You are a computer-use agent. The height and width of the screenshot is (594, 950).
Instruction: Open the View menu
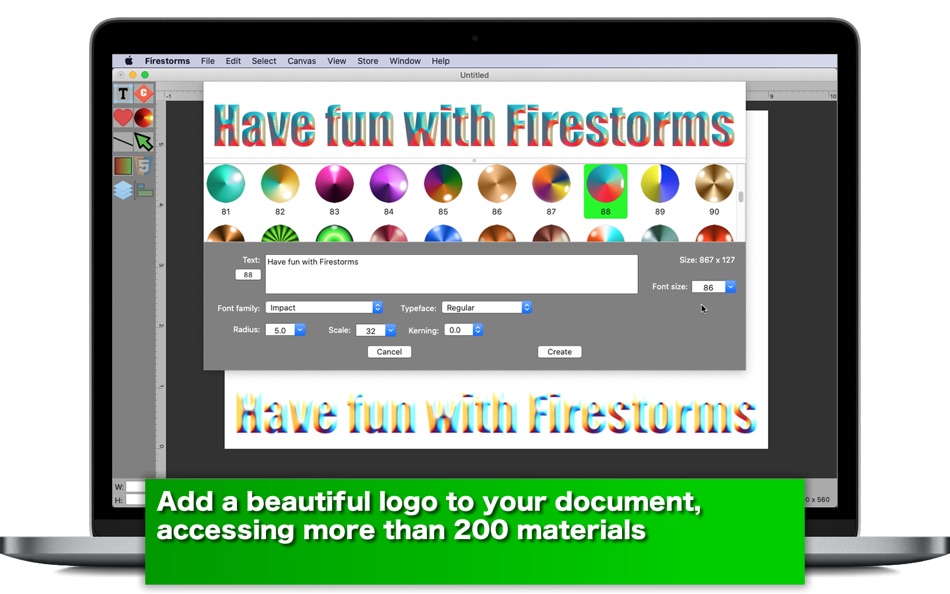click(337, 61)
